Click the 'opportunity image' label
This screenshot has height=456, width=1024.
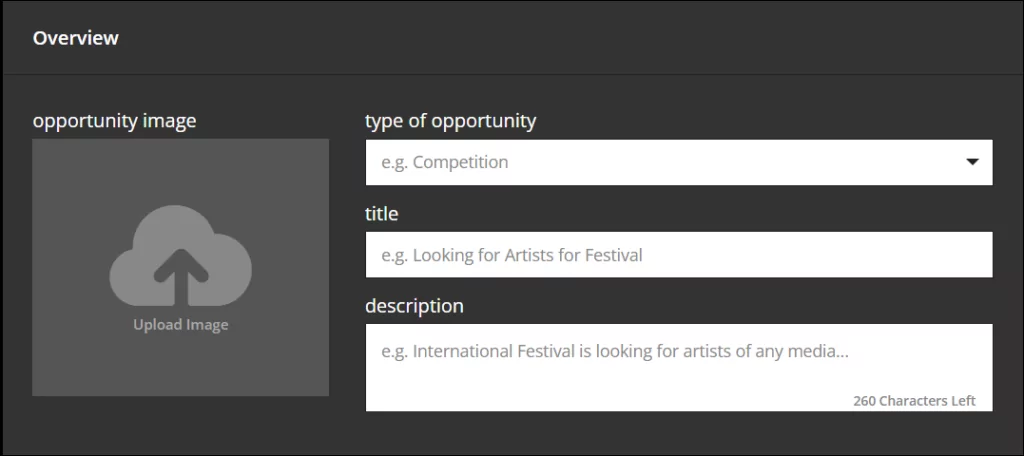click(114, 121)
